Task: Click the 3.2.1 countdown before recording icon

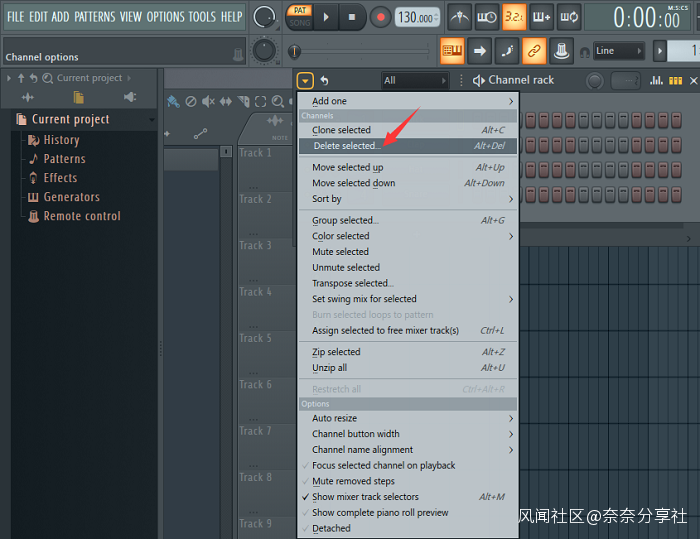Action: 514,17
